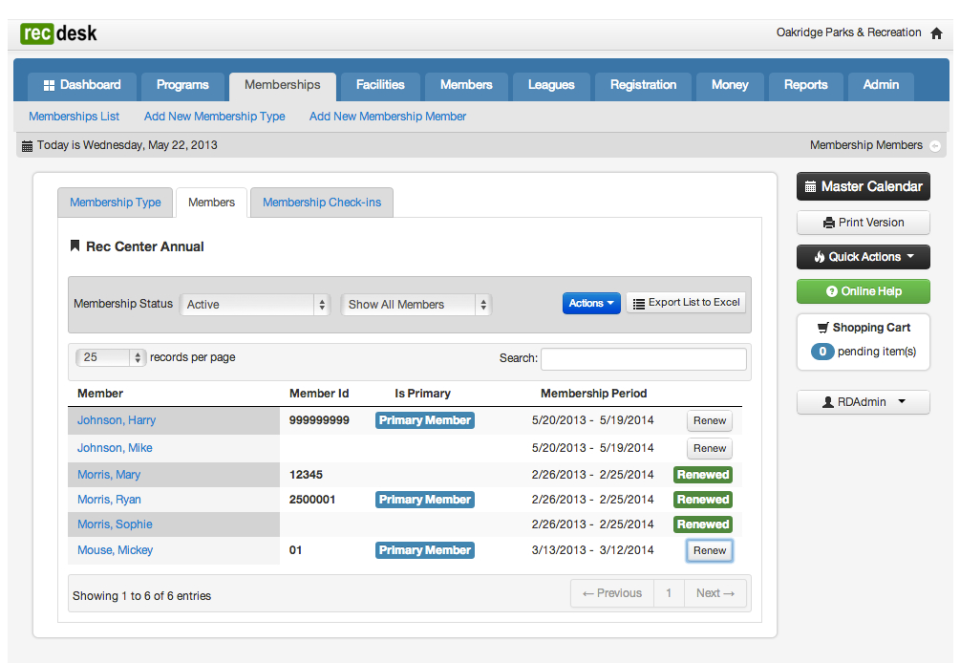Screen dimensions: 960x663
Task: Open the Show All Members dropdown
Action: point(416,304)
